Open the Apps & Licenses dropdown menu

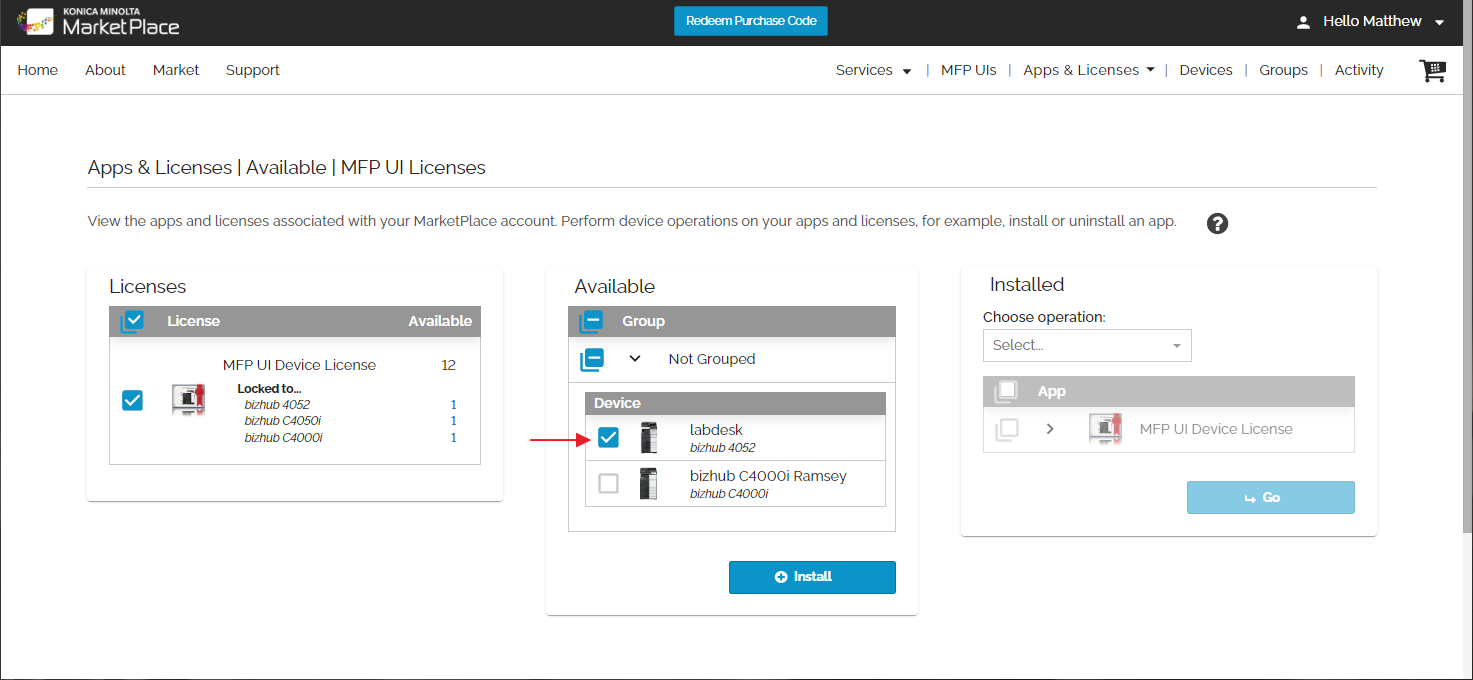point(1089,70)
